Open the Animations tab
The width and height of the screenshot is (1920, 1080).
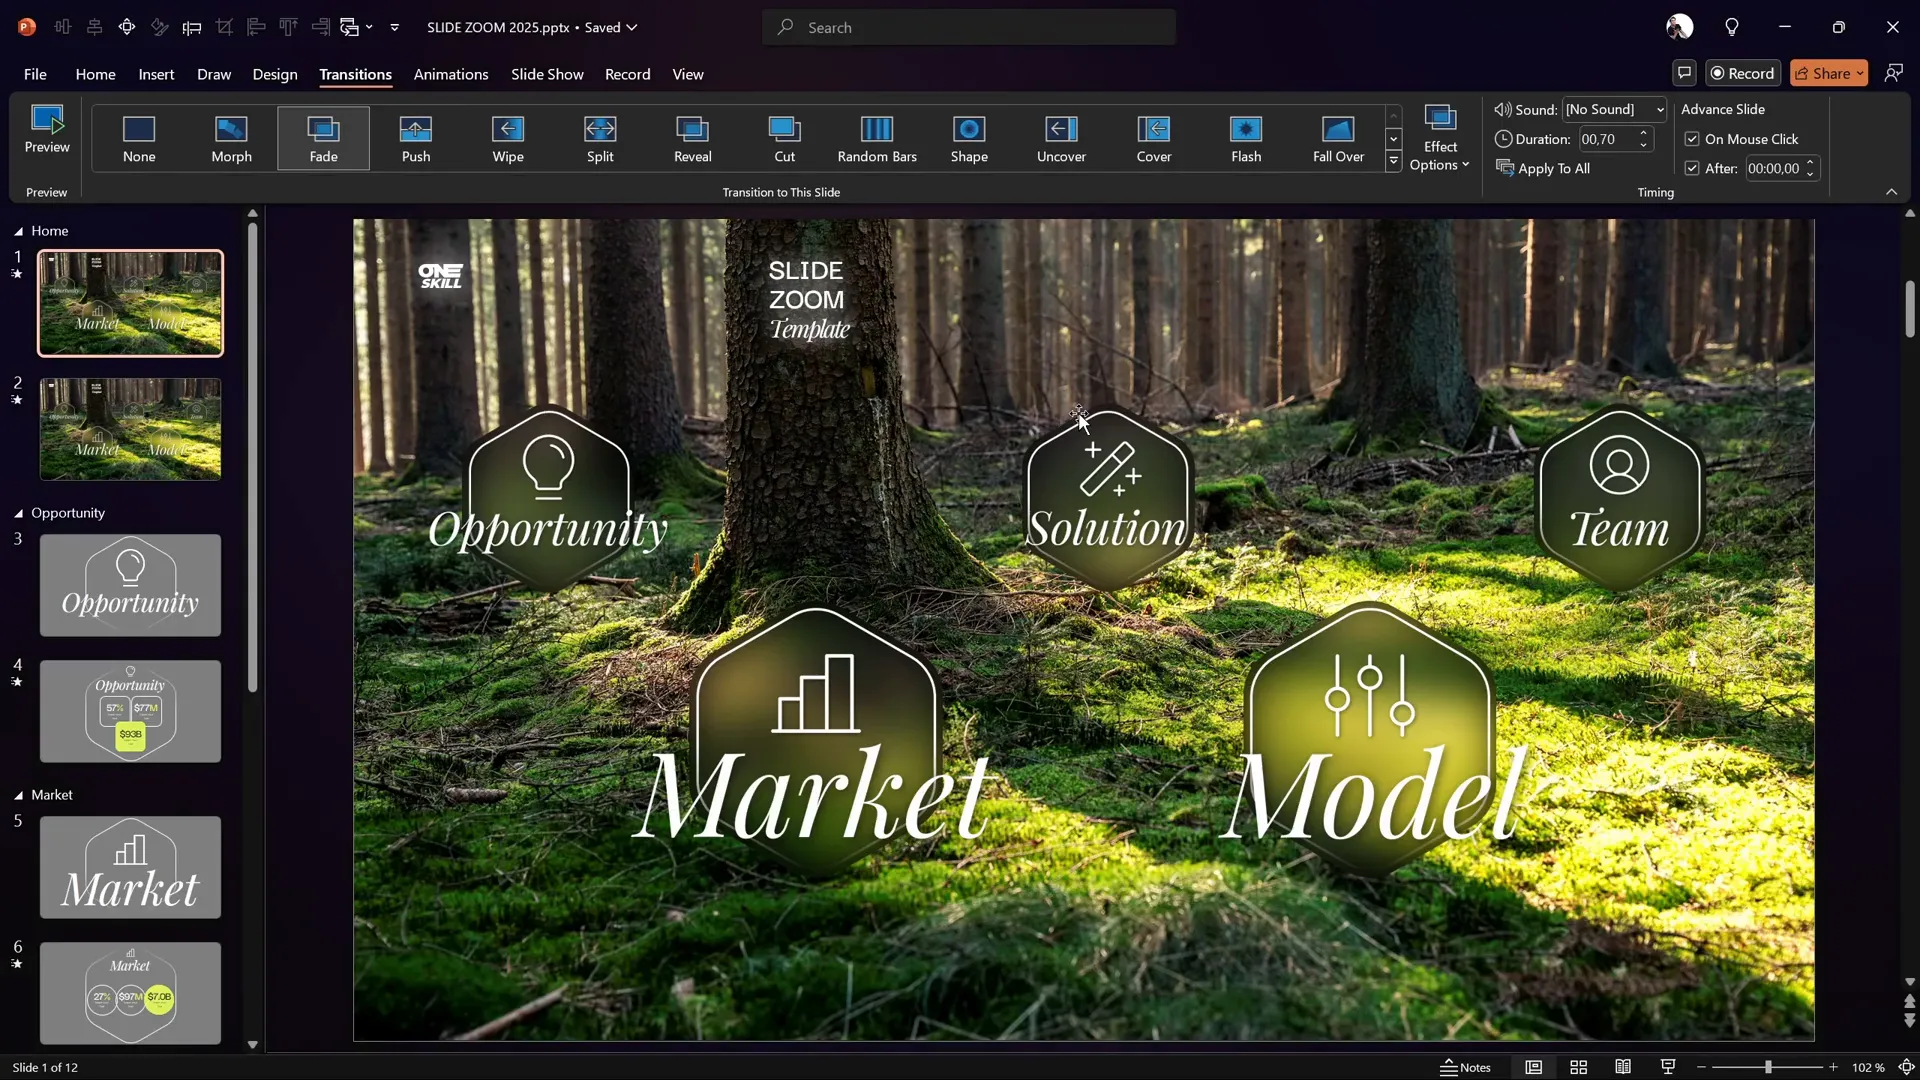coord(451,74)
